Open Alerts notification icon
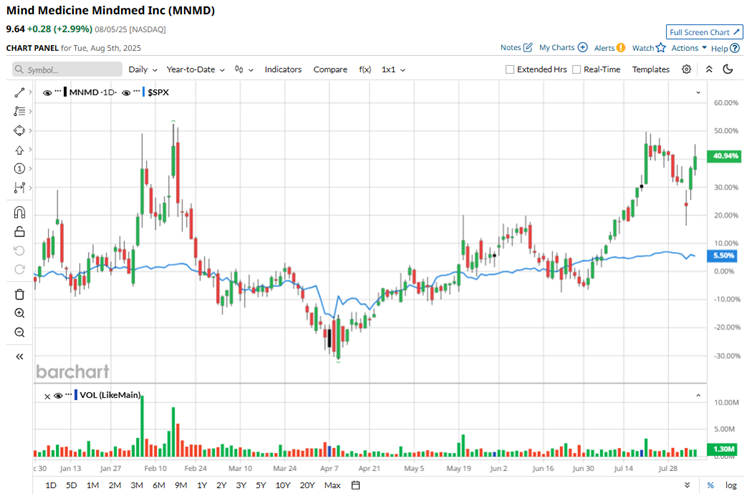 click(x=621, y=47)
